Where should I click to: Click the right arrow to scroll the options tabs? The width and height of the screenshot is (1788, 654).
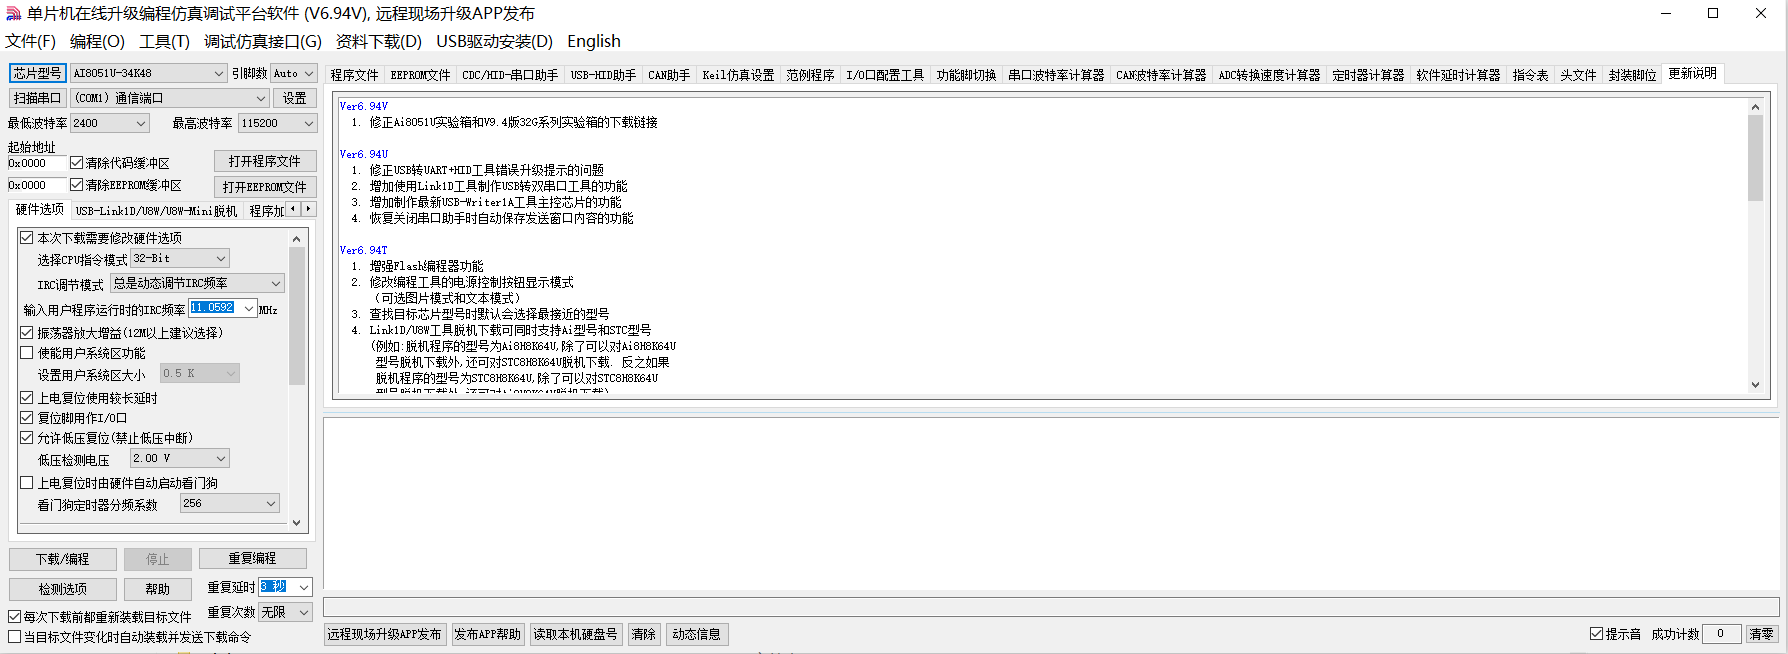pos(309,209)
